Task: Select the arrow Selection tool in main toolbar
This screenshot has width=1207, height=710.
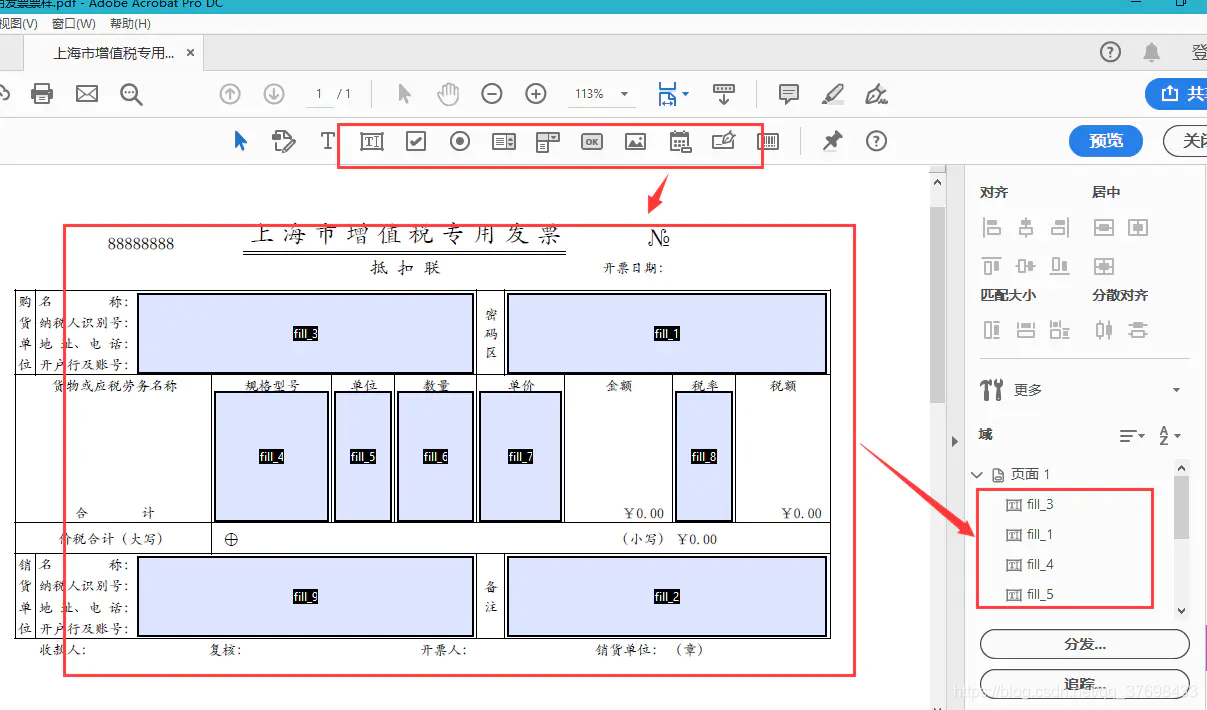Action: click(404, 94)
